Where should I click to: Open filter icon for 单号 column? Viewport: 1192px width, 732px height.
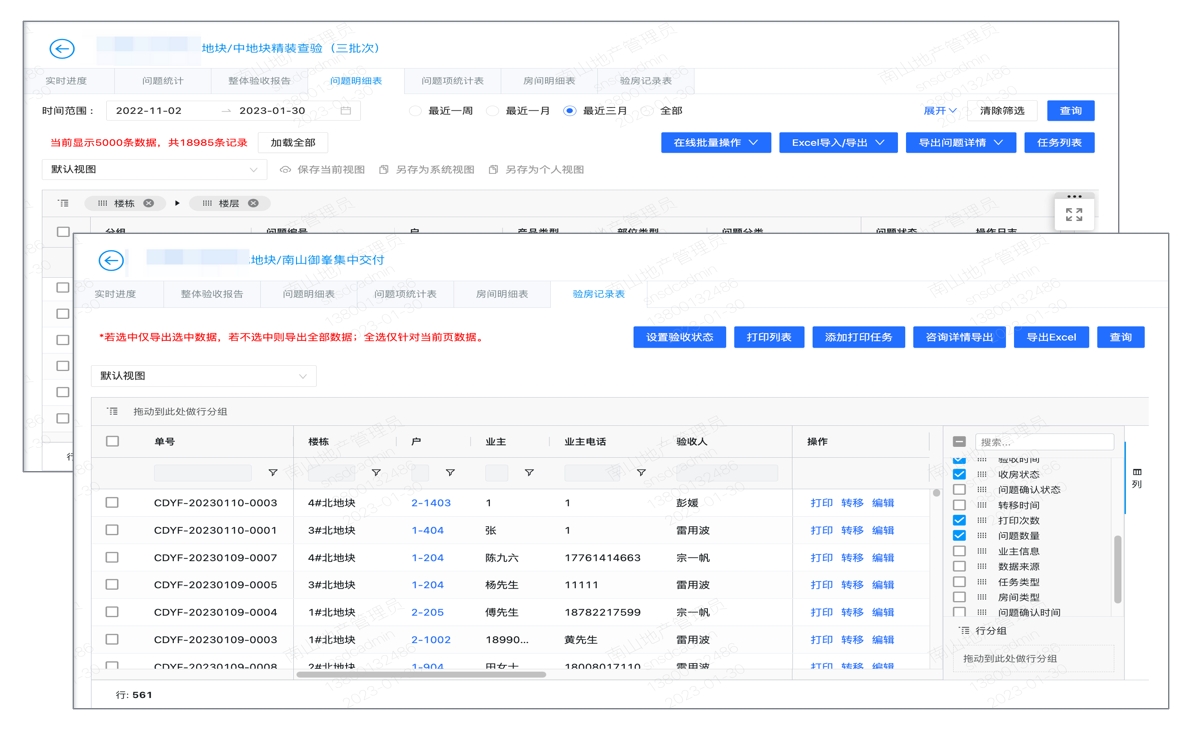point(273,473)
